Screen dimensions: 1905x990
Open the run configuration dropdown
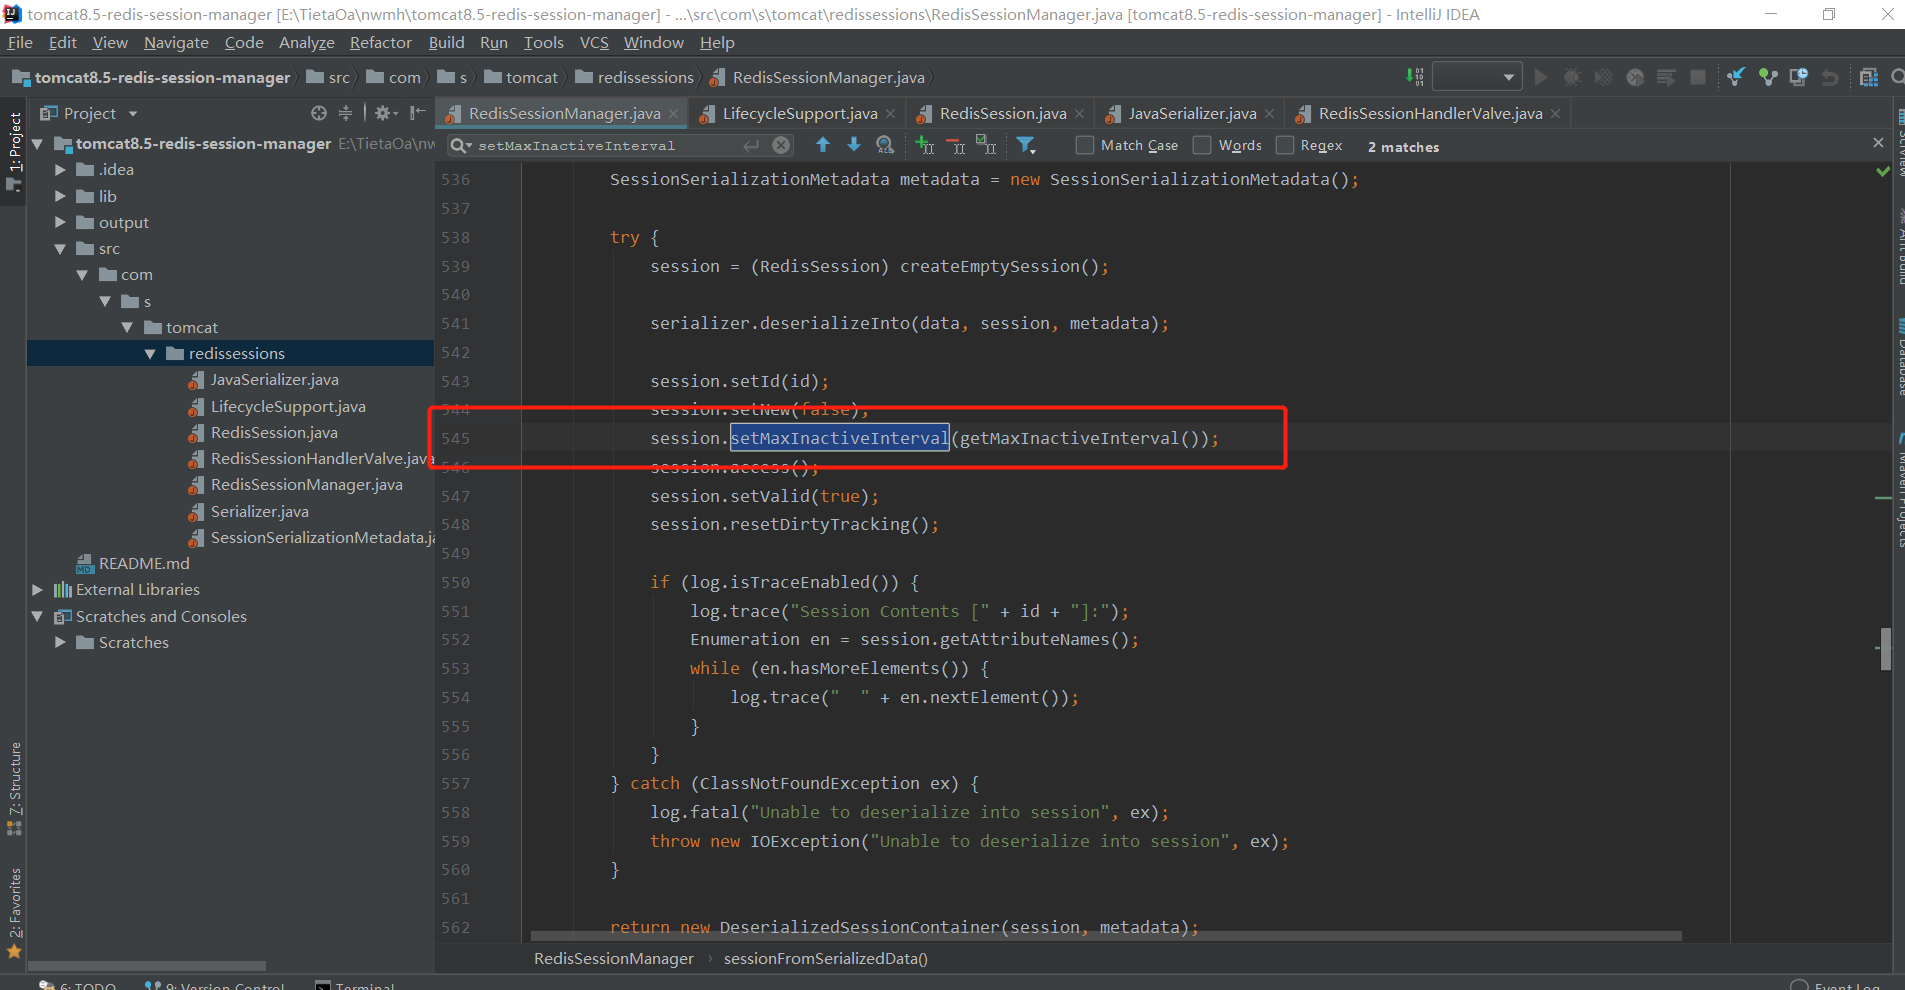(1477, 77)
